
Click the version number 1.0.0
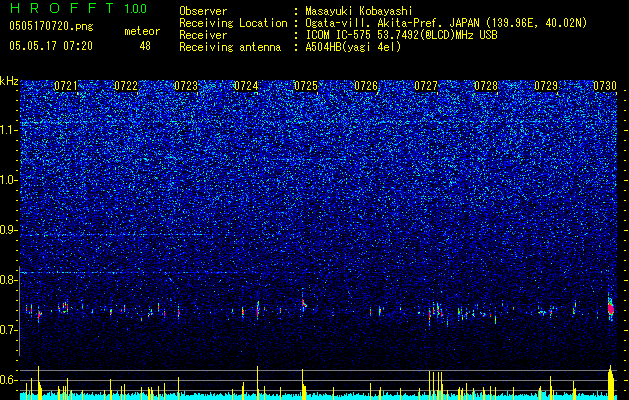click(136, 8)
